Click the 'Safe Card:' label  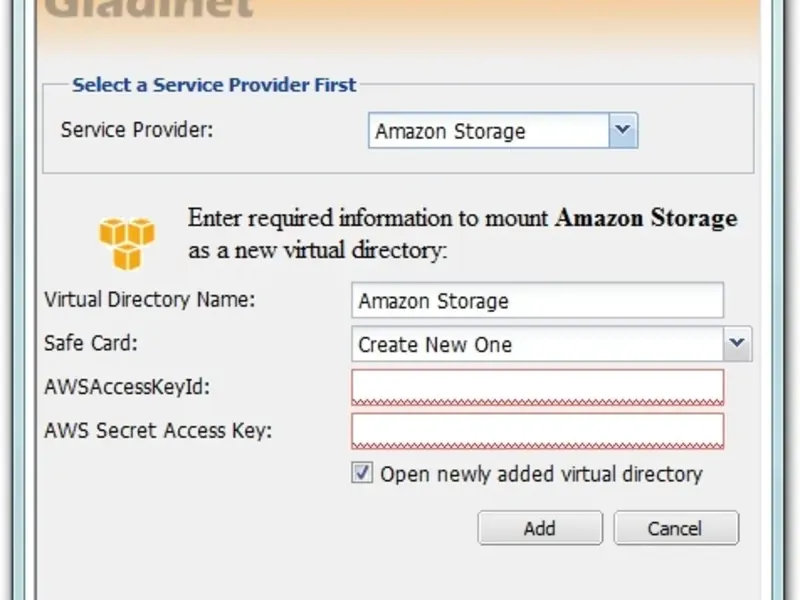(x=91, y=343)
